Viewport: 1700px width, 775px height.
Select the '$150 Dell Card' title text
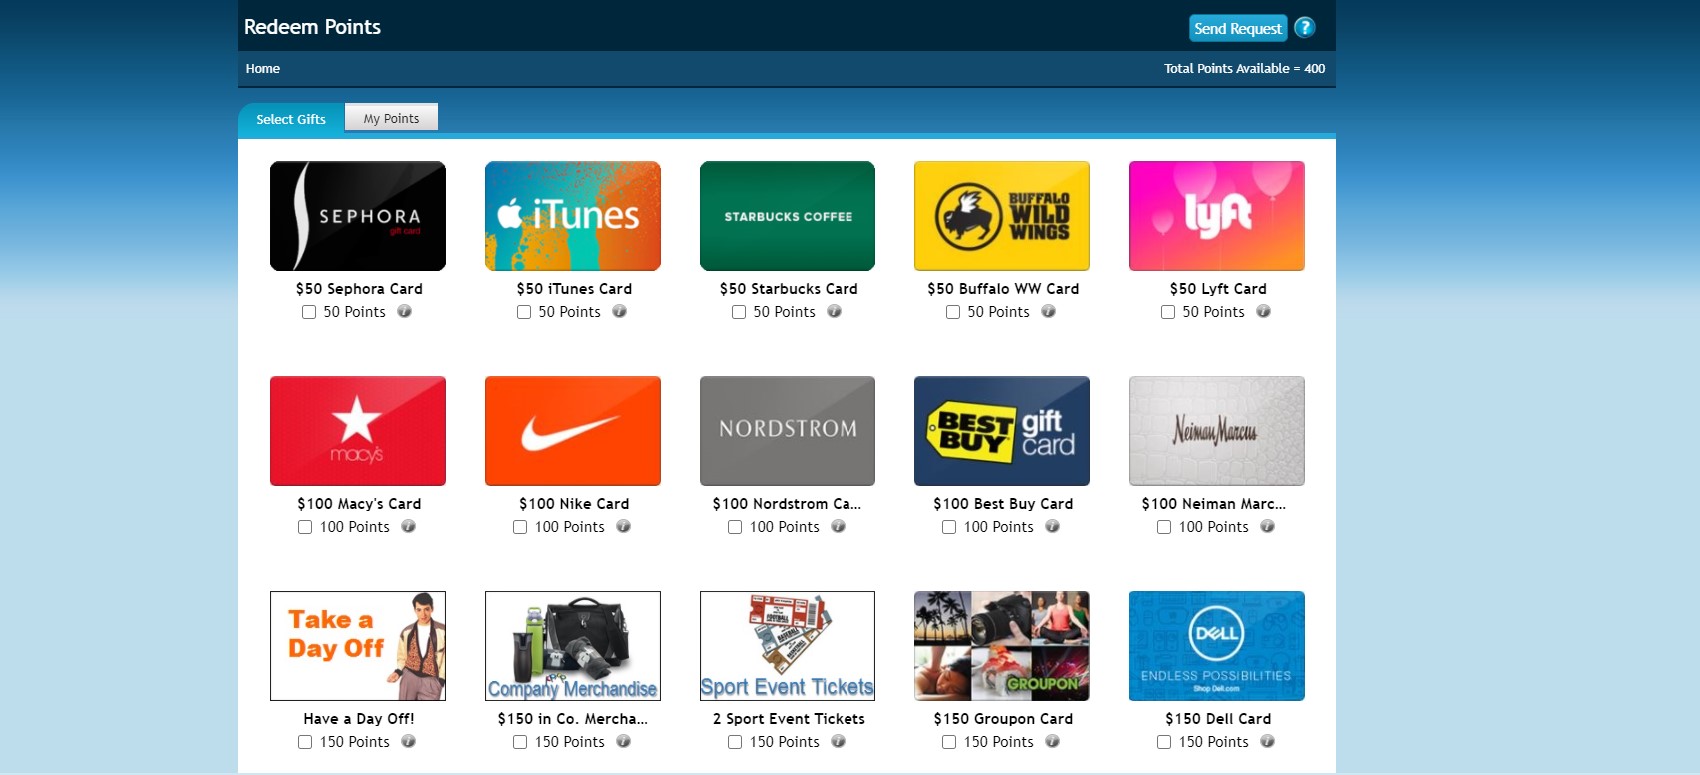tap(1218, 719)
